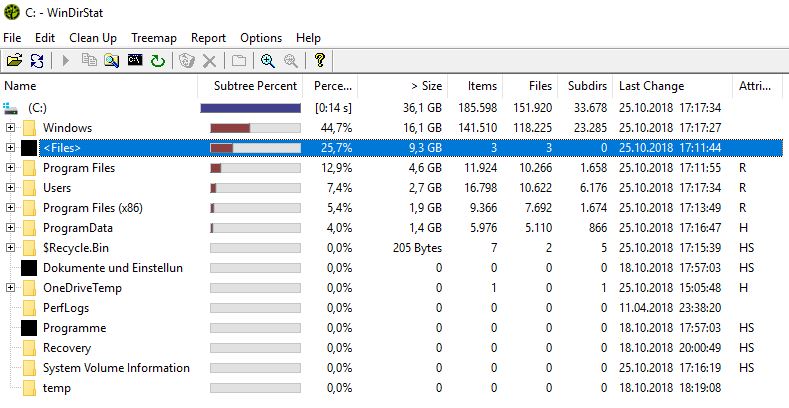Click the Refresh All toolbar icon

[x=37, y=61]
